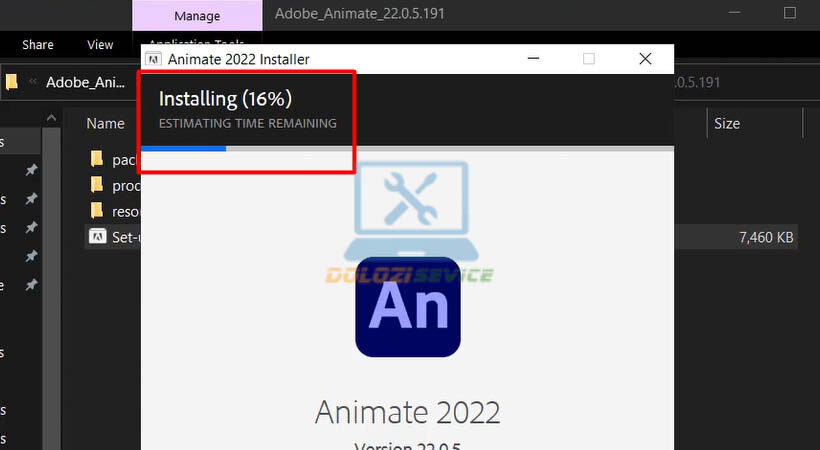820x450 pixels.
Task: Click the last quick access pin icon
Action: coord(32,285)
